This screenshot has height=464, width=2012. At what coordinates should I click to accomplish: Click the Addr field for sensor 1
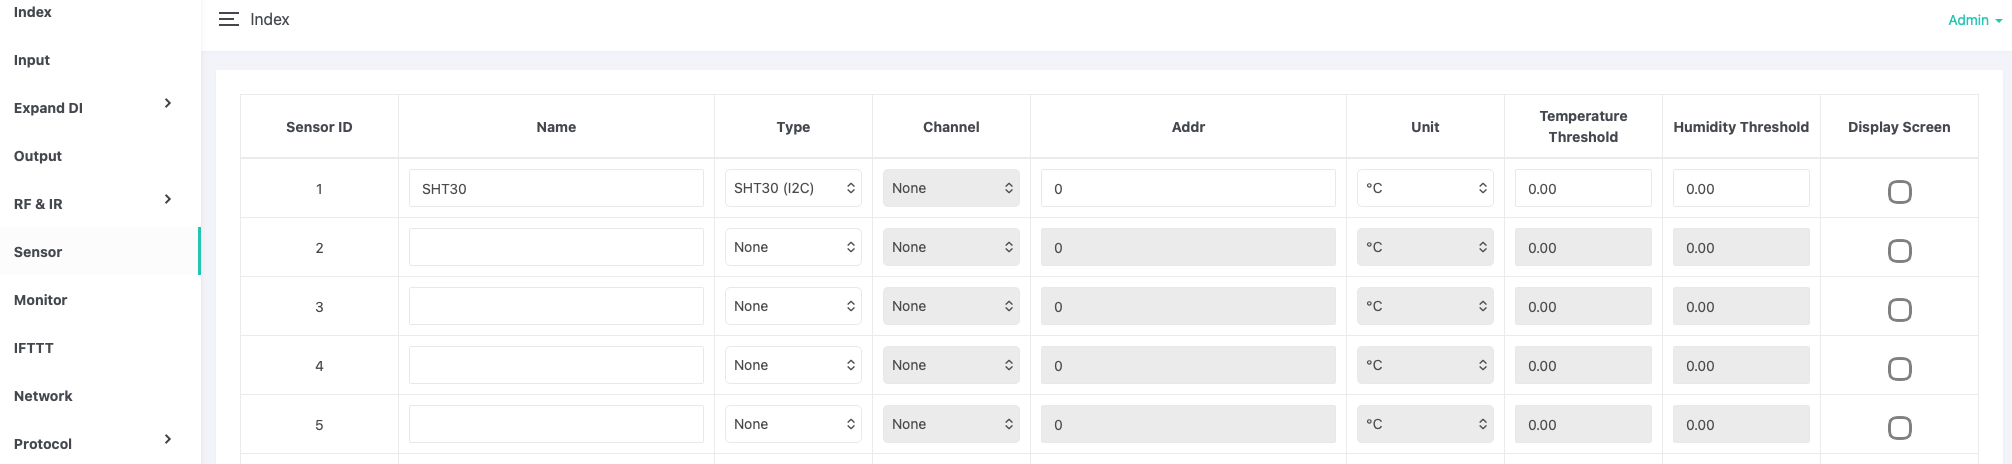(x=1187, y=188)
